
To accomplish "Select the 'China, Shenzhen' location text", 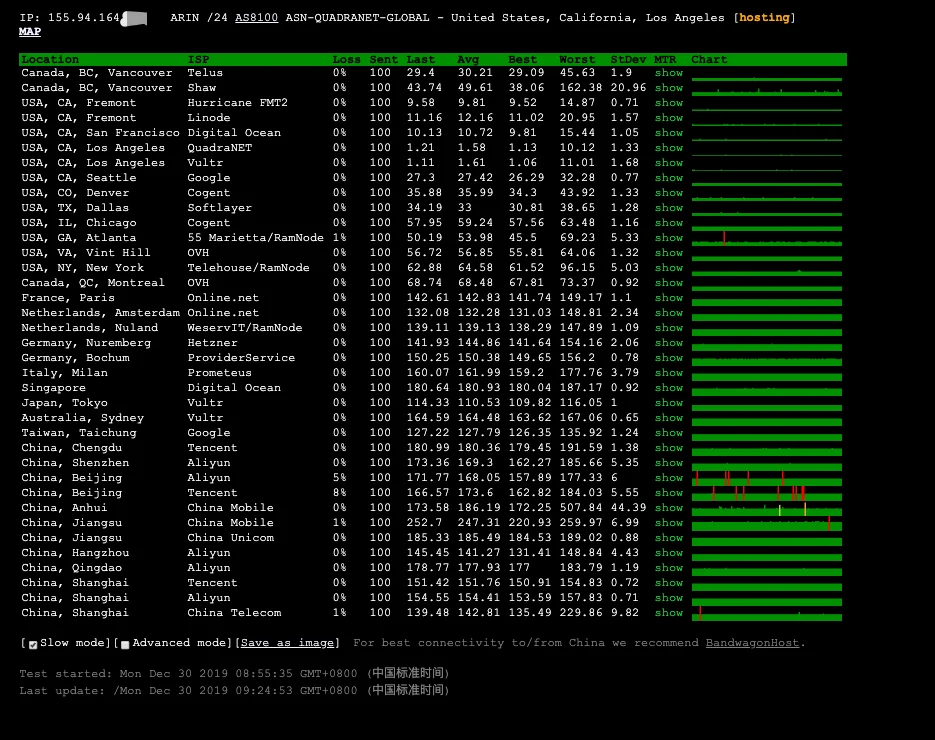I will pos(75,463).
